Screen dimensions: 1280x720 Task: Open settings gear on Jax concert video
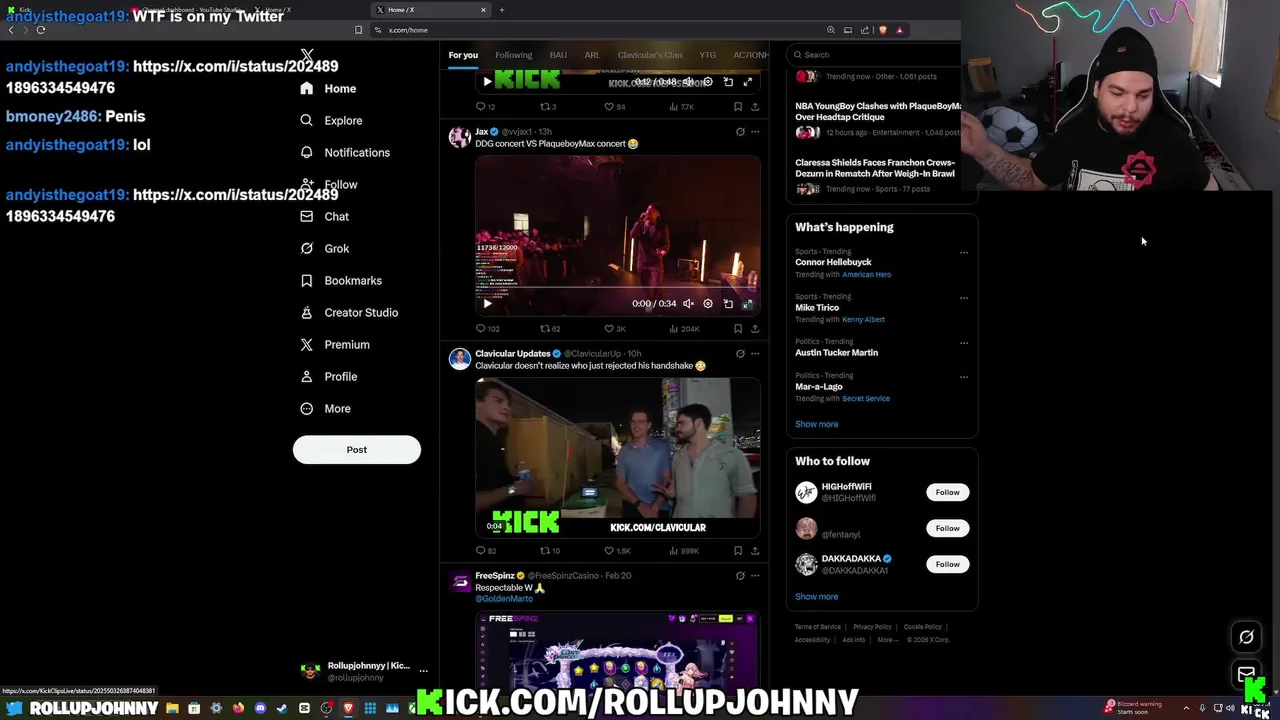[x=708, y=304]
